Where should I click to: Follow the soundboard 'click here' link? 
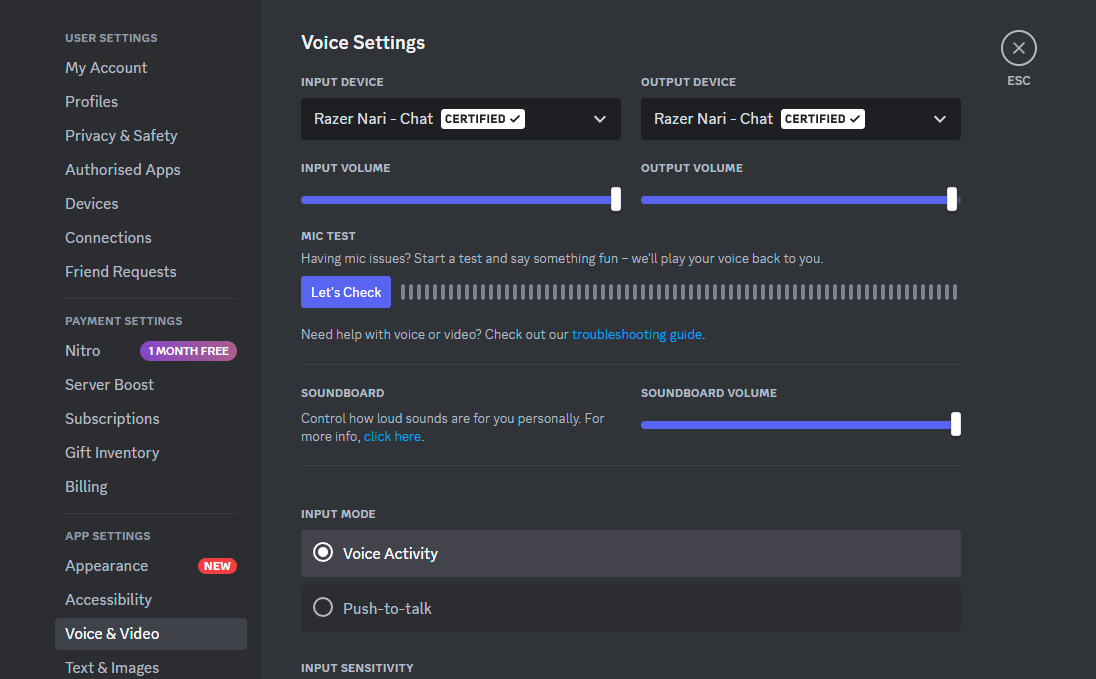click(392, 437)
